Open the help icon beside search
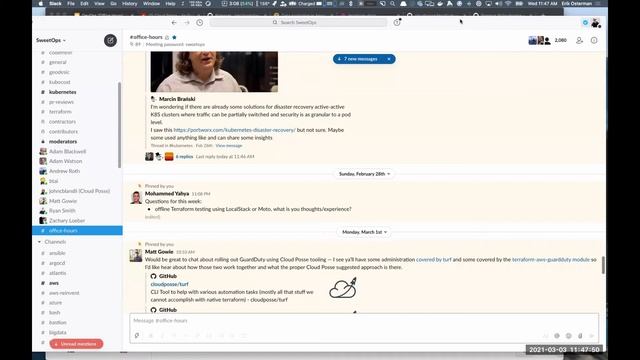This screenshot has height=360, width=640. pyautogui.click(x=397, y=22)
